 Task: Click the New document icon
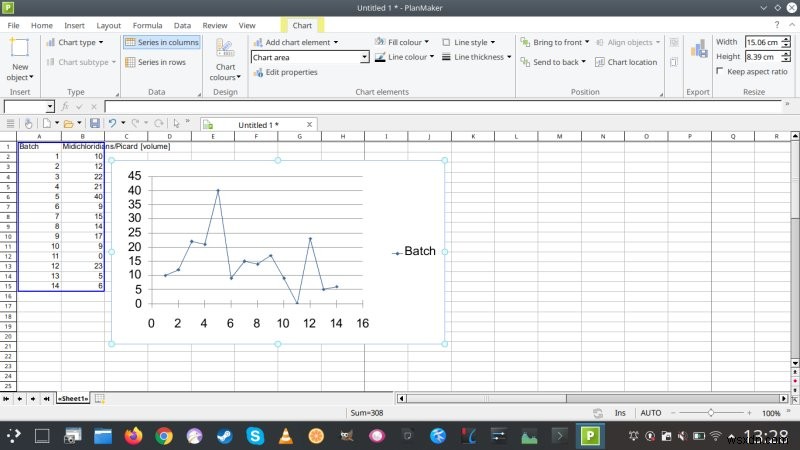46,123
